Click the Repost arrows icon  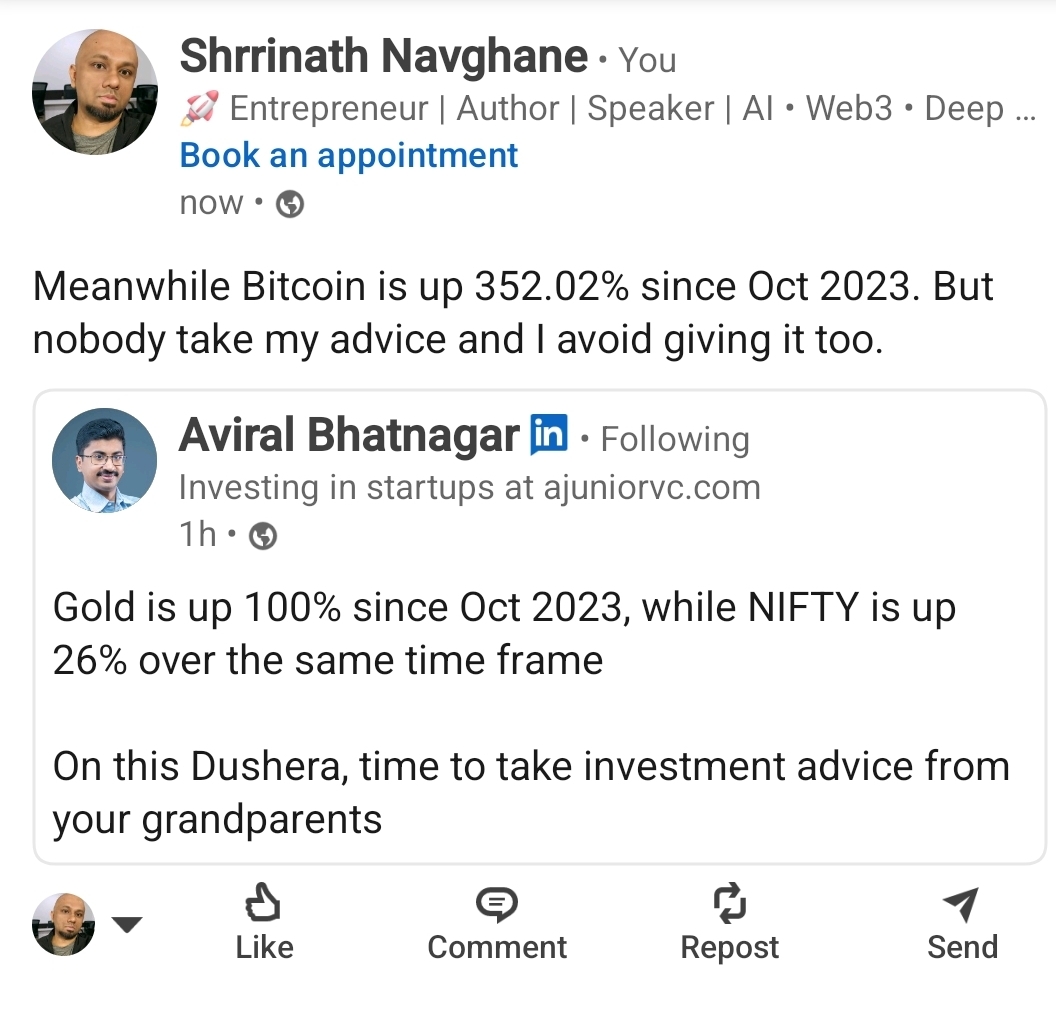click(729, 903)
